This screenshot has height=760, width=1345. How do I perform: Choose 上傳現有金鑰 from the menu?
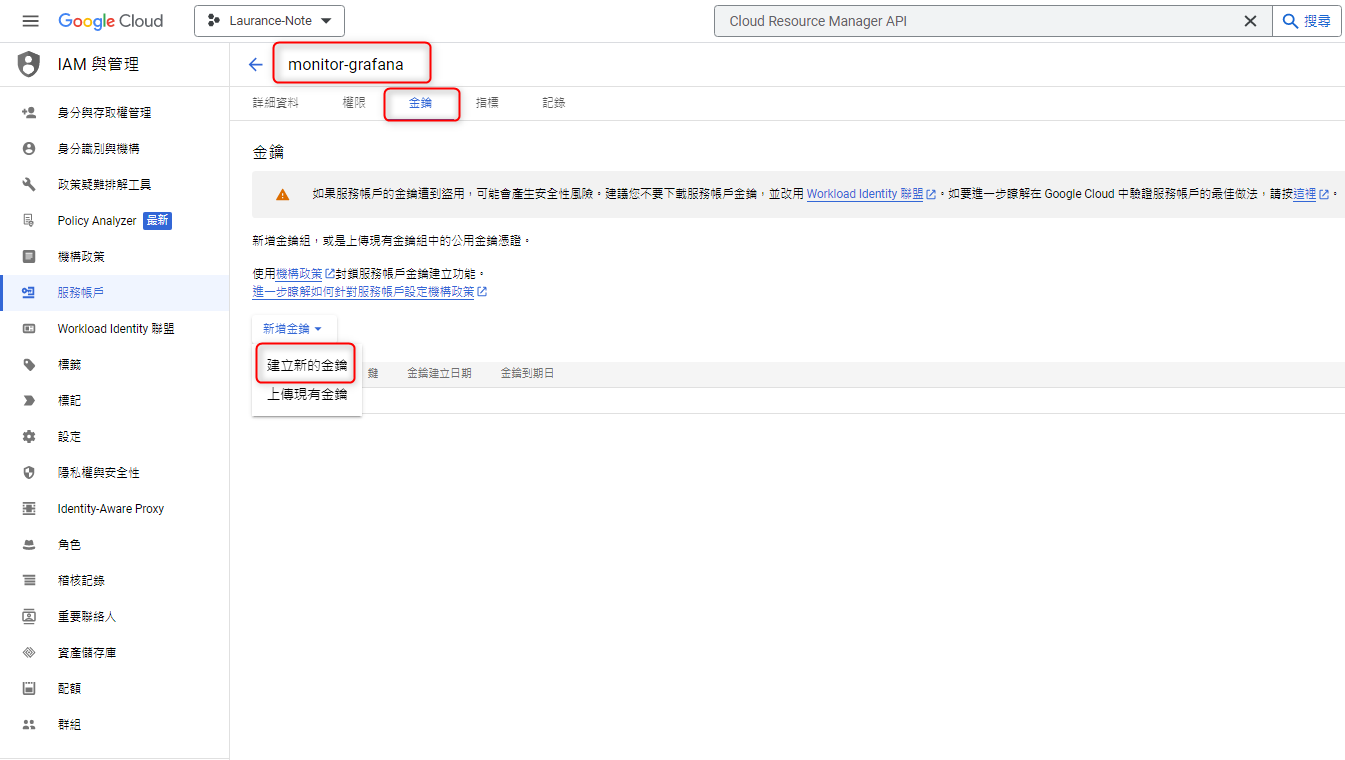tap(307, 395)
